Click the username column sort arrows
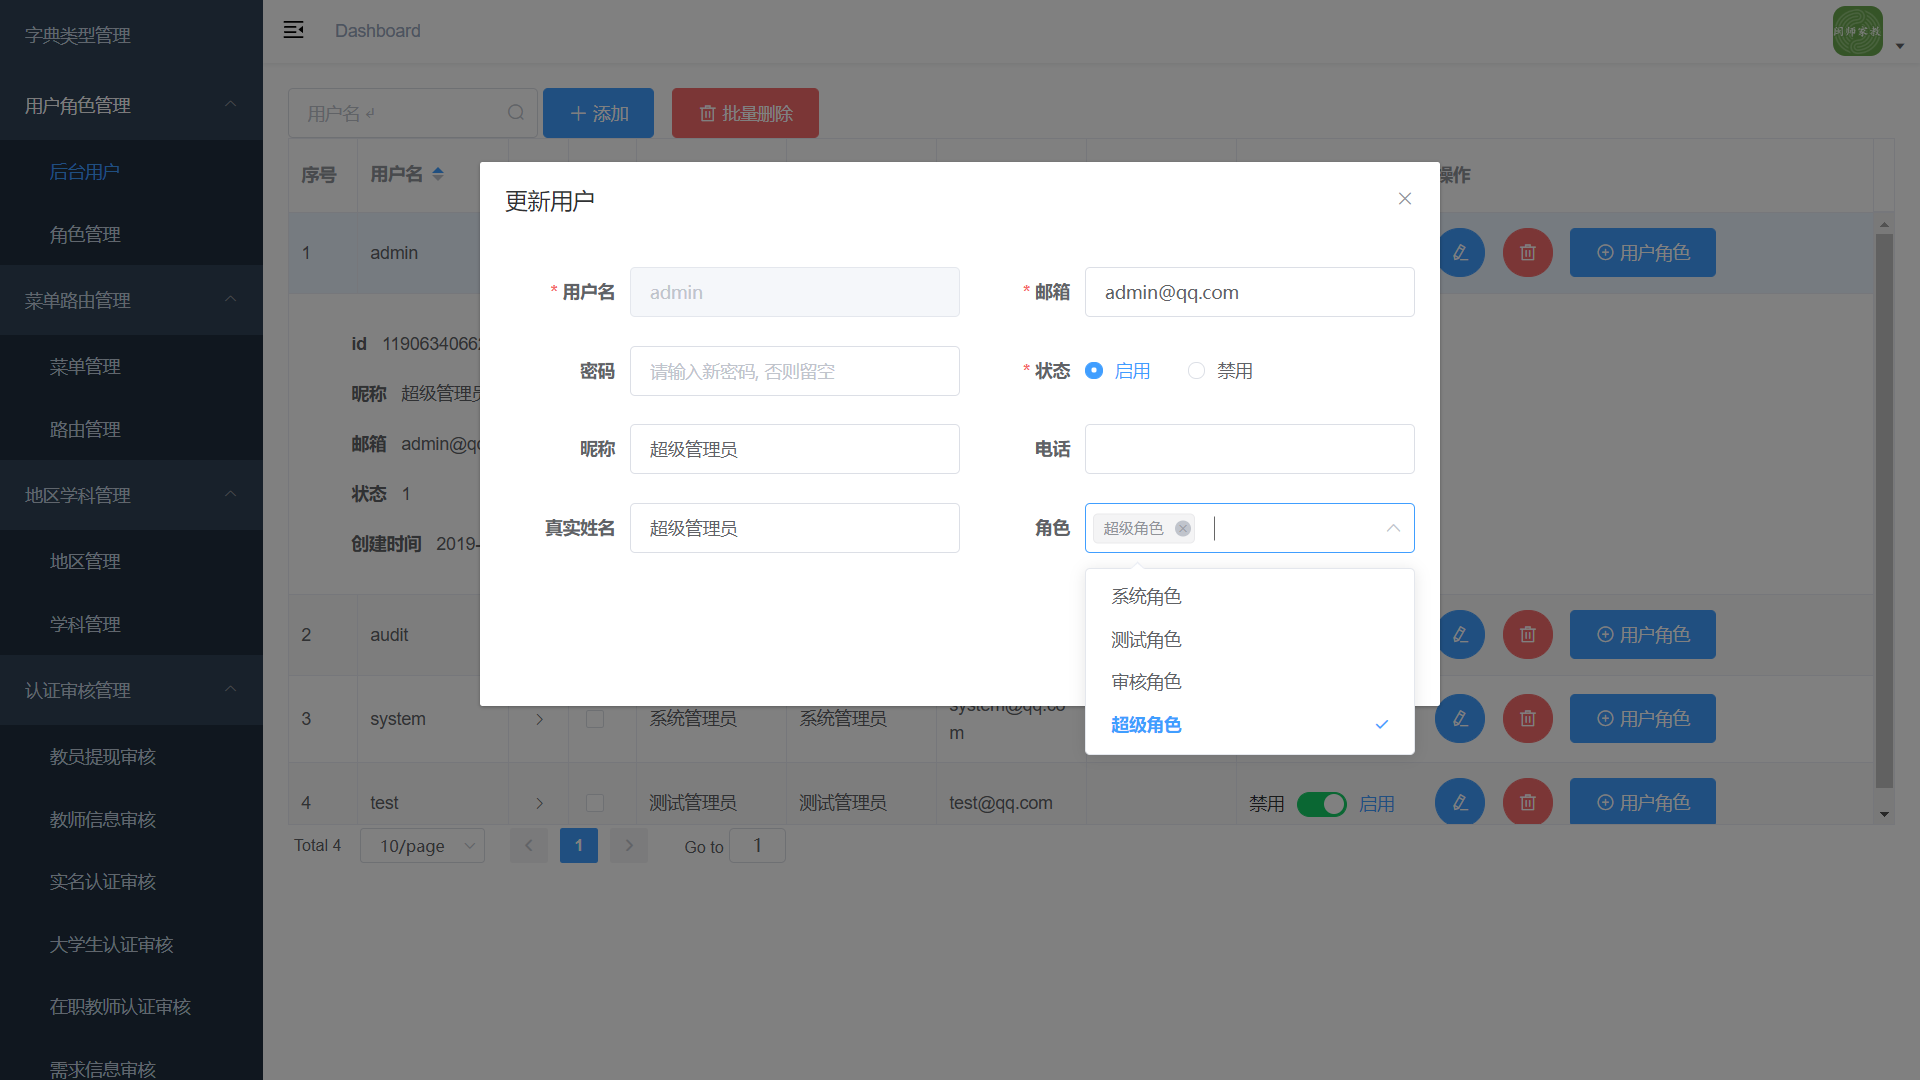 pos(438,174)
